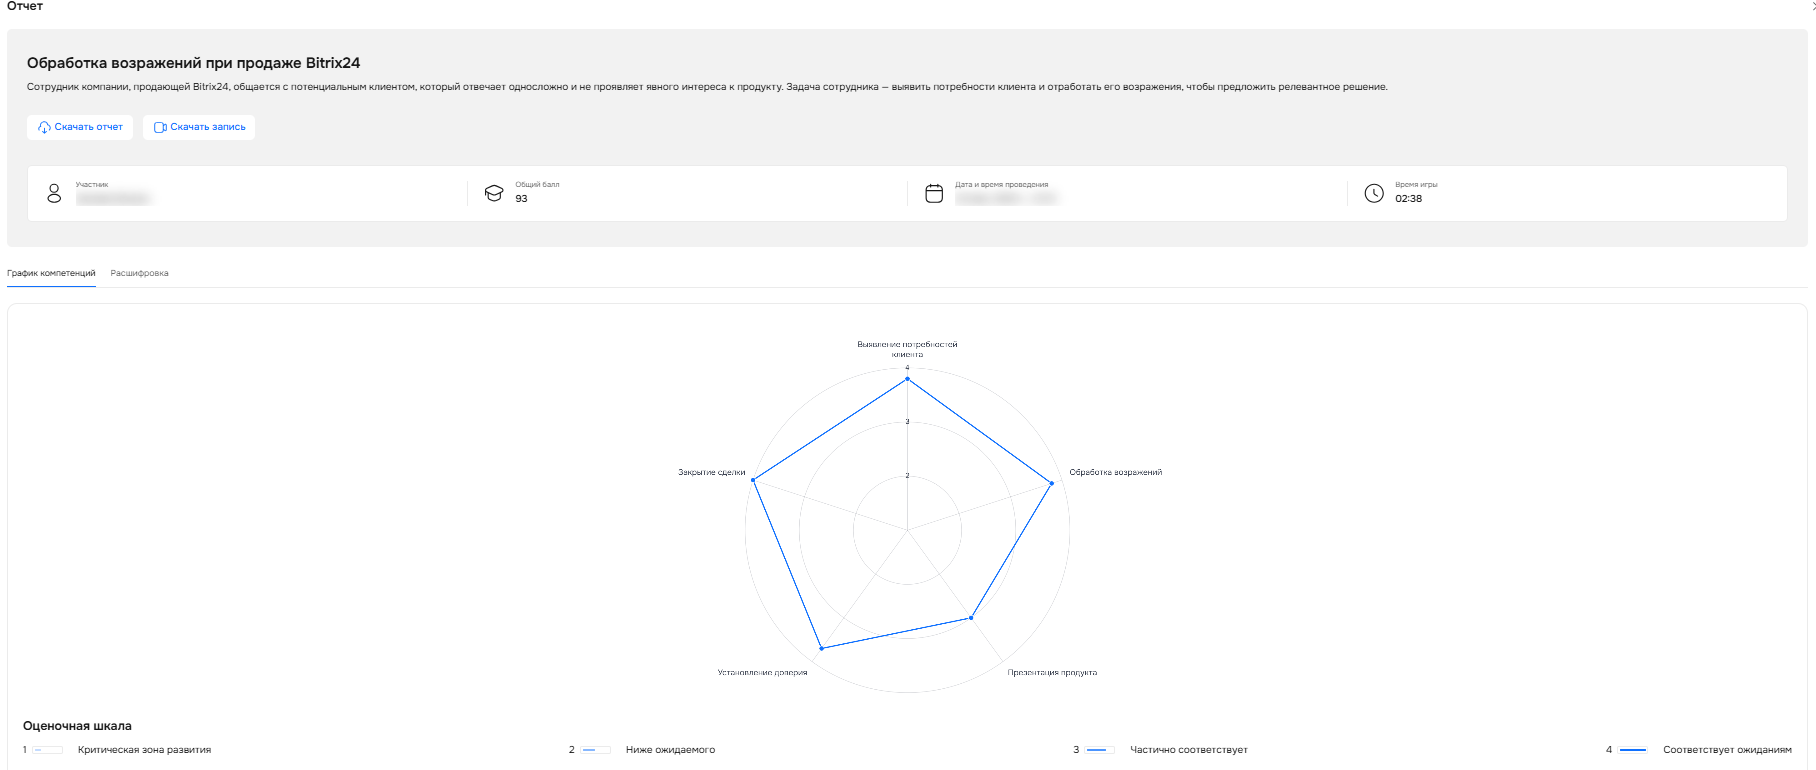Open the Расшифровка tab
The width and height of the screenshot is (1816, 770).
[x=139, y=273]
